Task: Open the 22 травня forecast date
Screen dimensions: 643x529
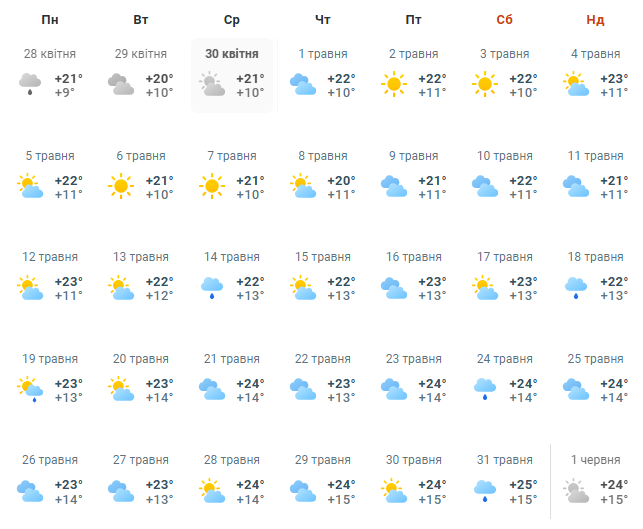Action: coord(322,359)
